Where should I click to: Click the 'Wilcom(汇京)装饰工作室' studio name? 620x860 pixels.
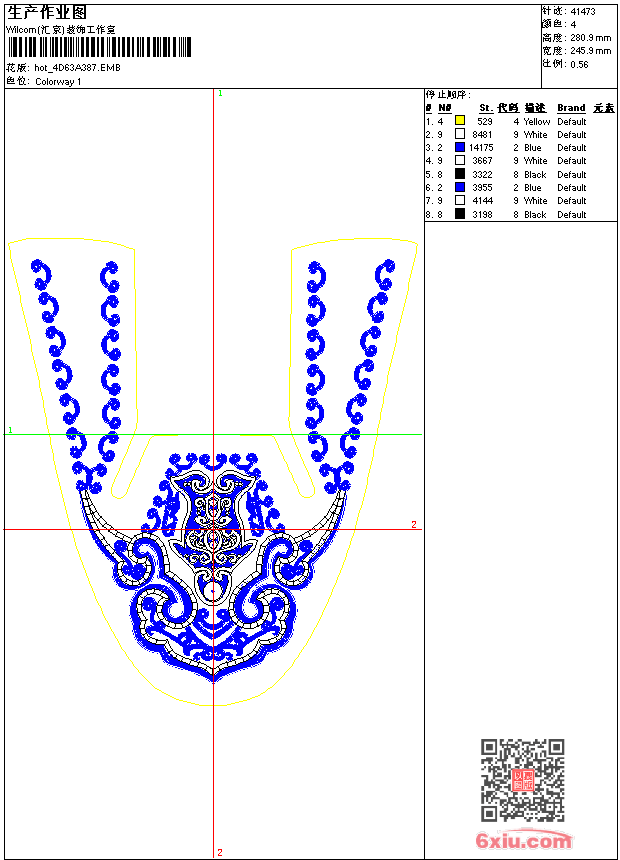[61, 30]
